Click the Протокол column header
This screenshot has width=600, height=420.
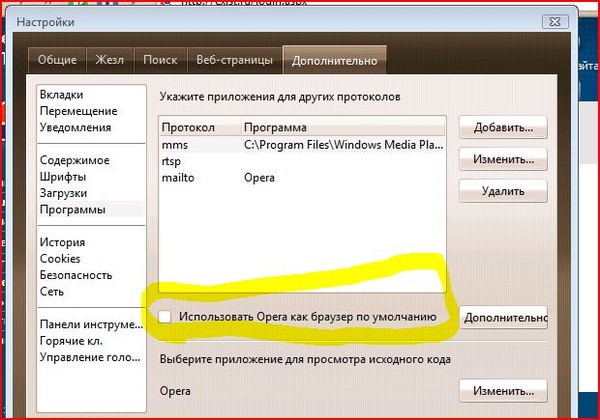tap(200, 127)
